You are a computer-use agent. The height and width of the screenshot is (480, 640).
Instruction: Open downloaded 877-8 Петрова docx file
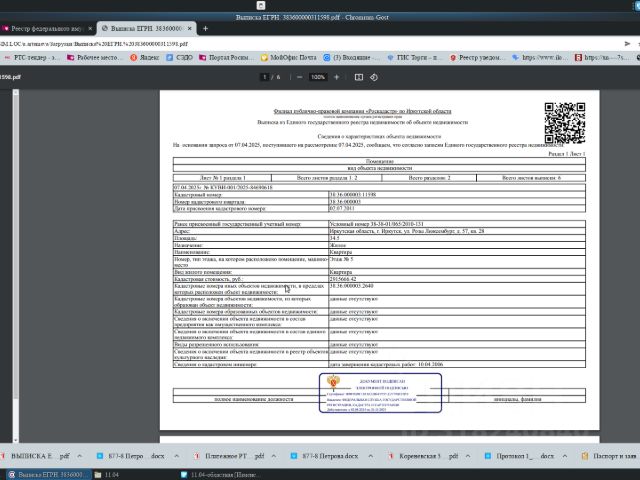tap(325, 456)
